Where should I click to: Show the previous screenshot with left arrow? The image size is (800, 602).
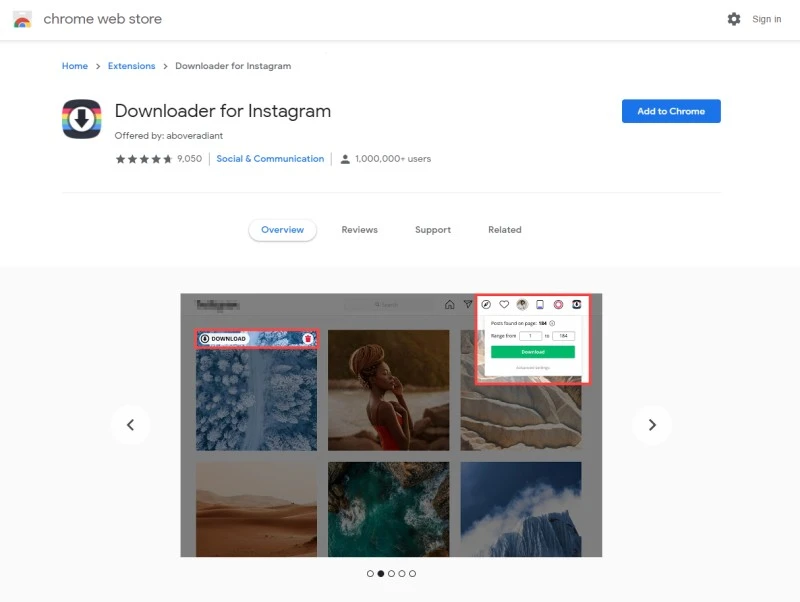130,425
